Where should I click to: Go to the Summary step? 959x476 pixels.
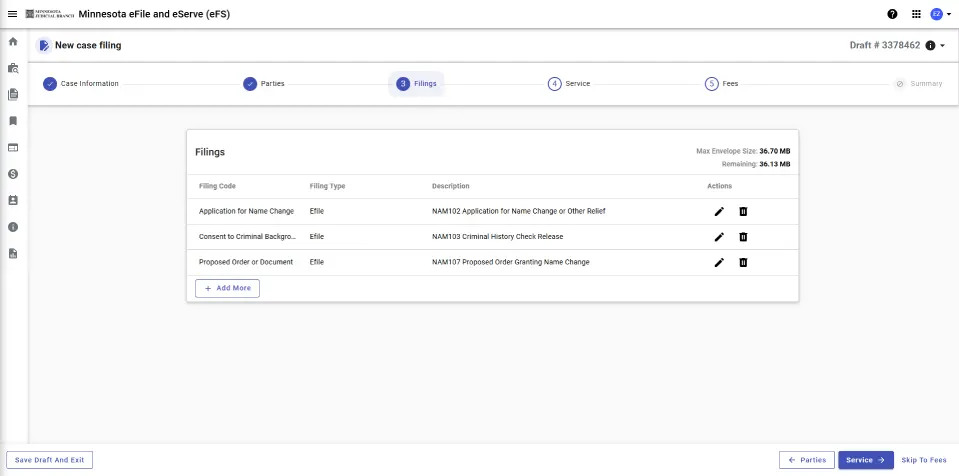pyautogui.click(x=918, y=84)
